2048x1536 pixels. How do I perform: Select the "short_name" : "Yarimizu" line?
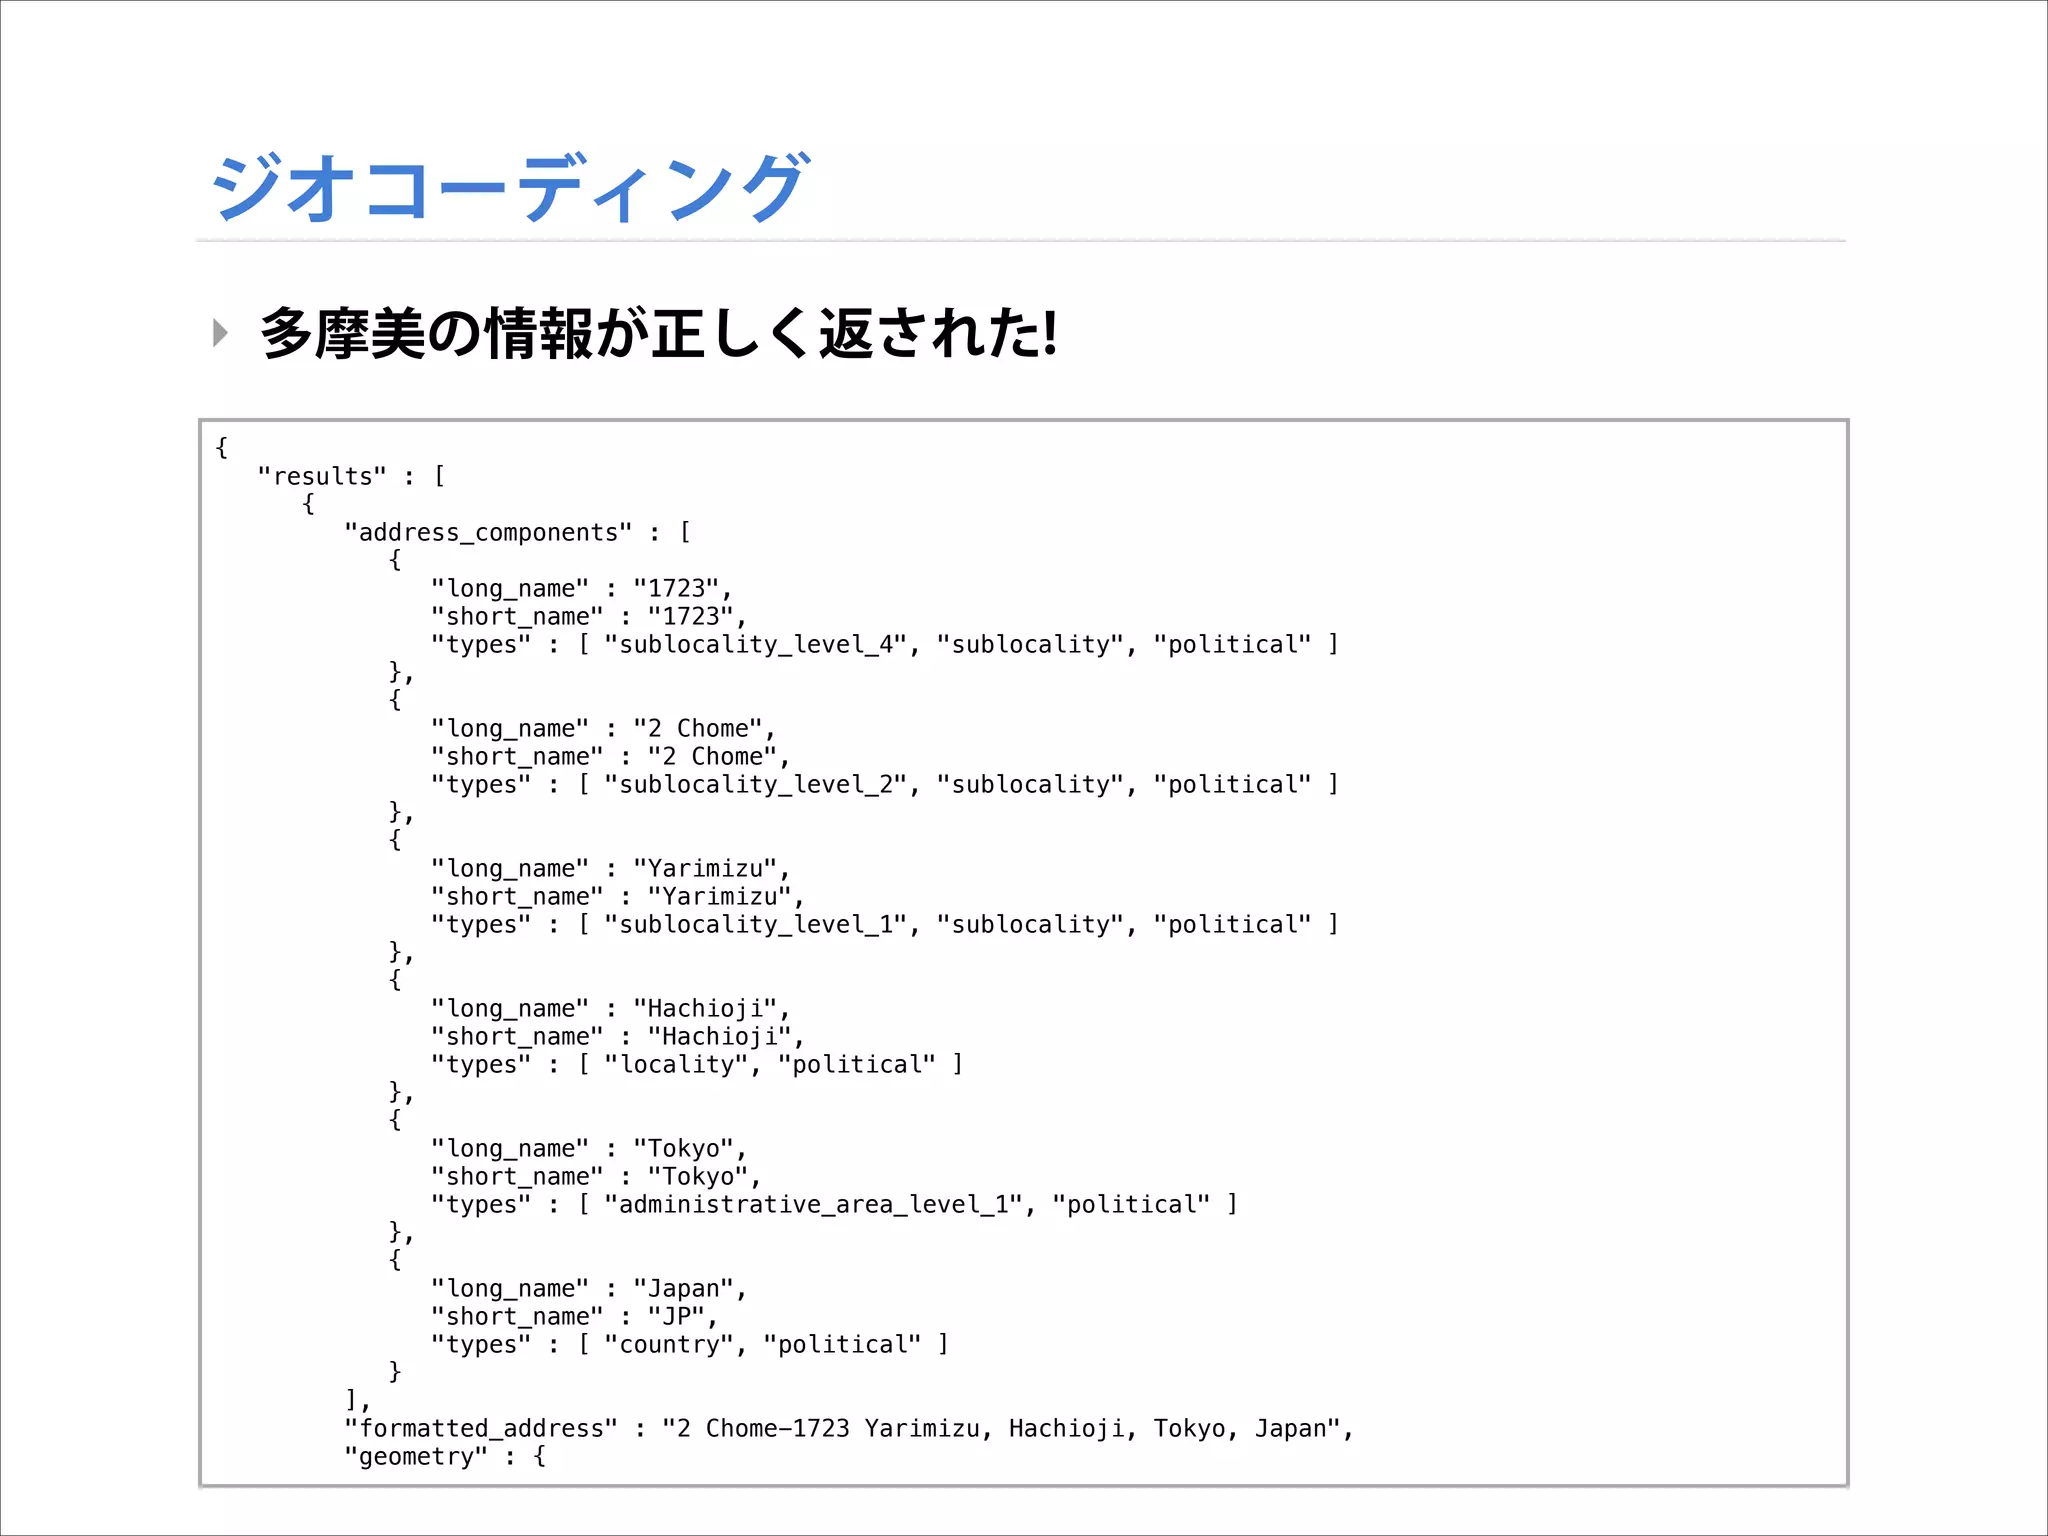[618, 896]
